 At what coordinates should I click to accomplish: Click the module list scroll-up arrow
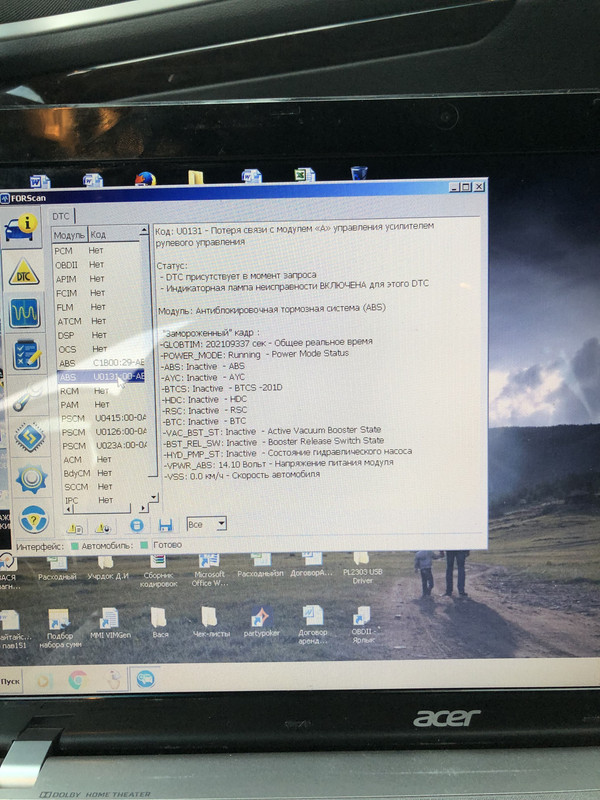point(144,231)
